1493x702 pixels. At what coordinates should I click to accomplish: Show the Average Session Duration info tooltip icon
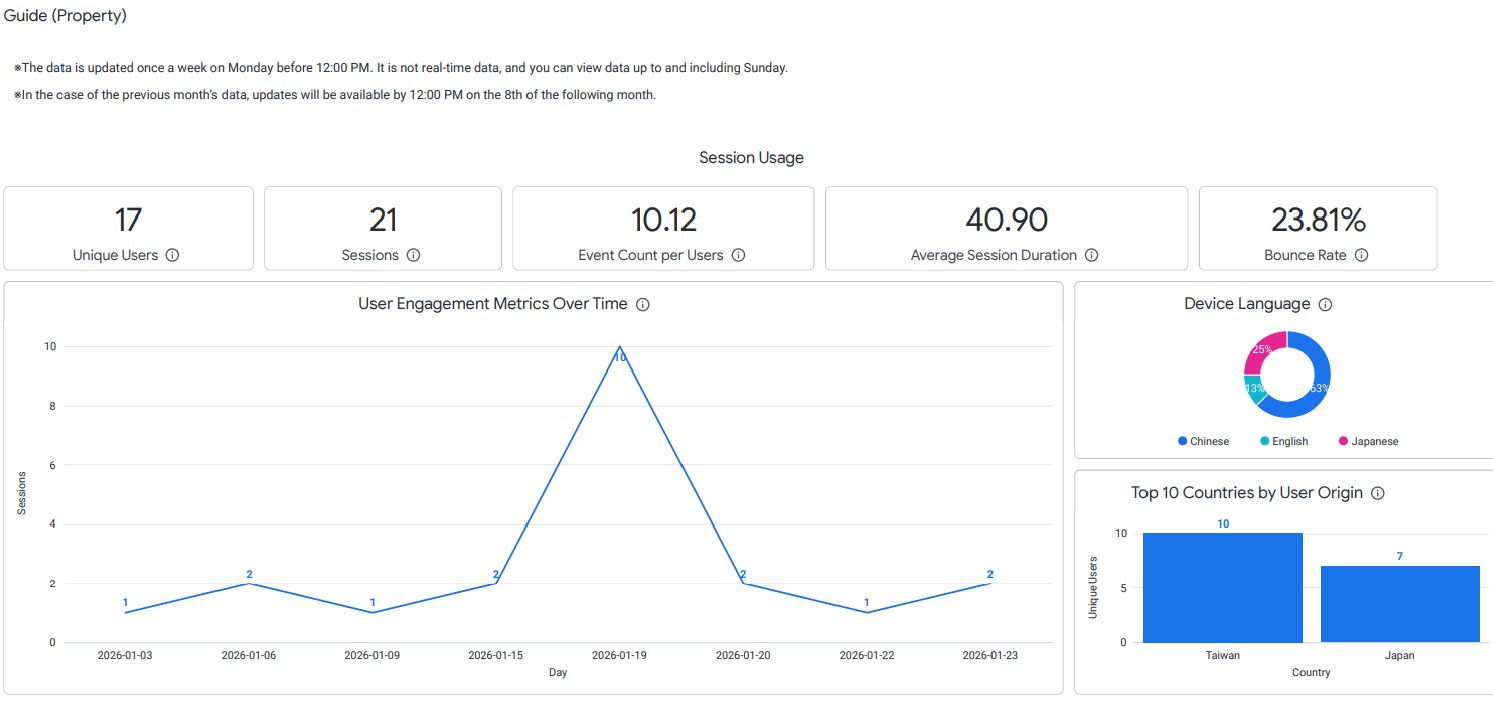click(x=1091, y=255)
